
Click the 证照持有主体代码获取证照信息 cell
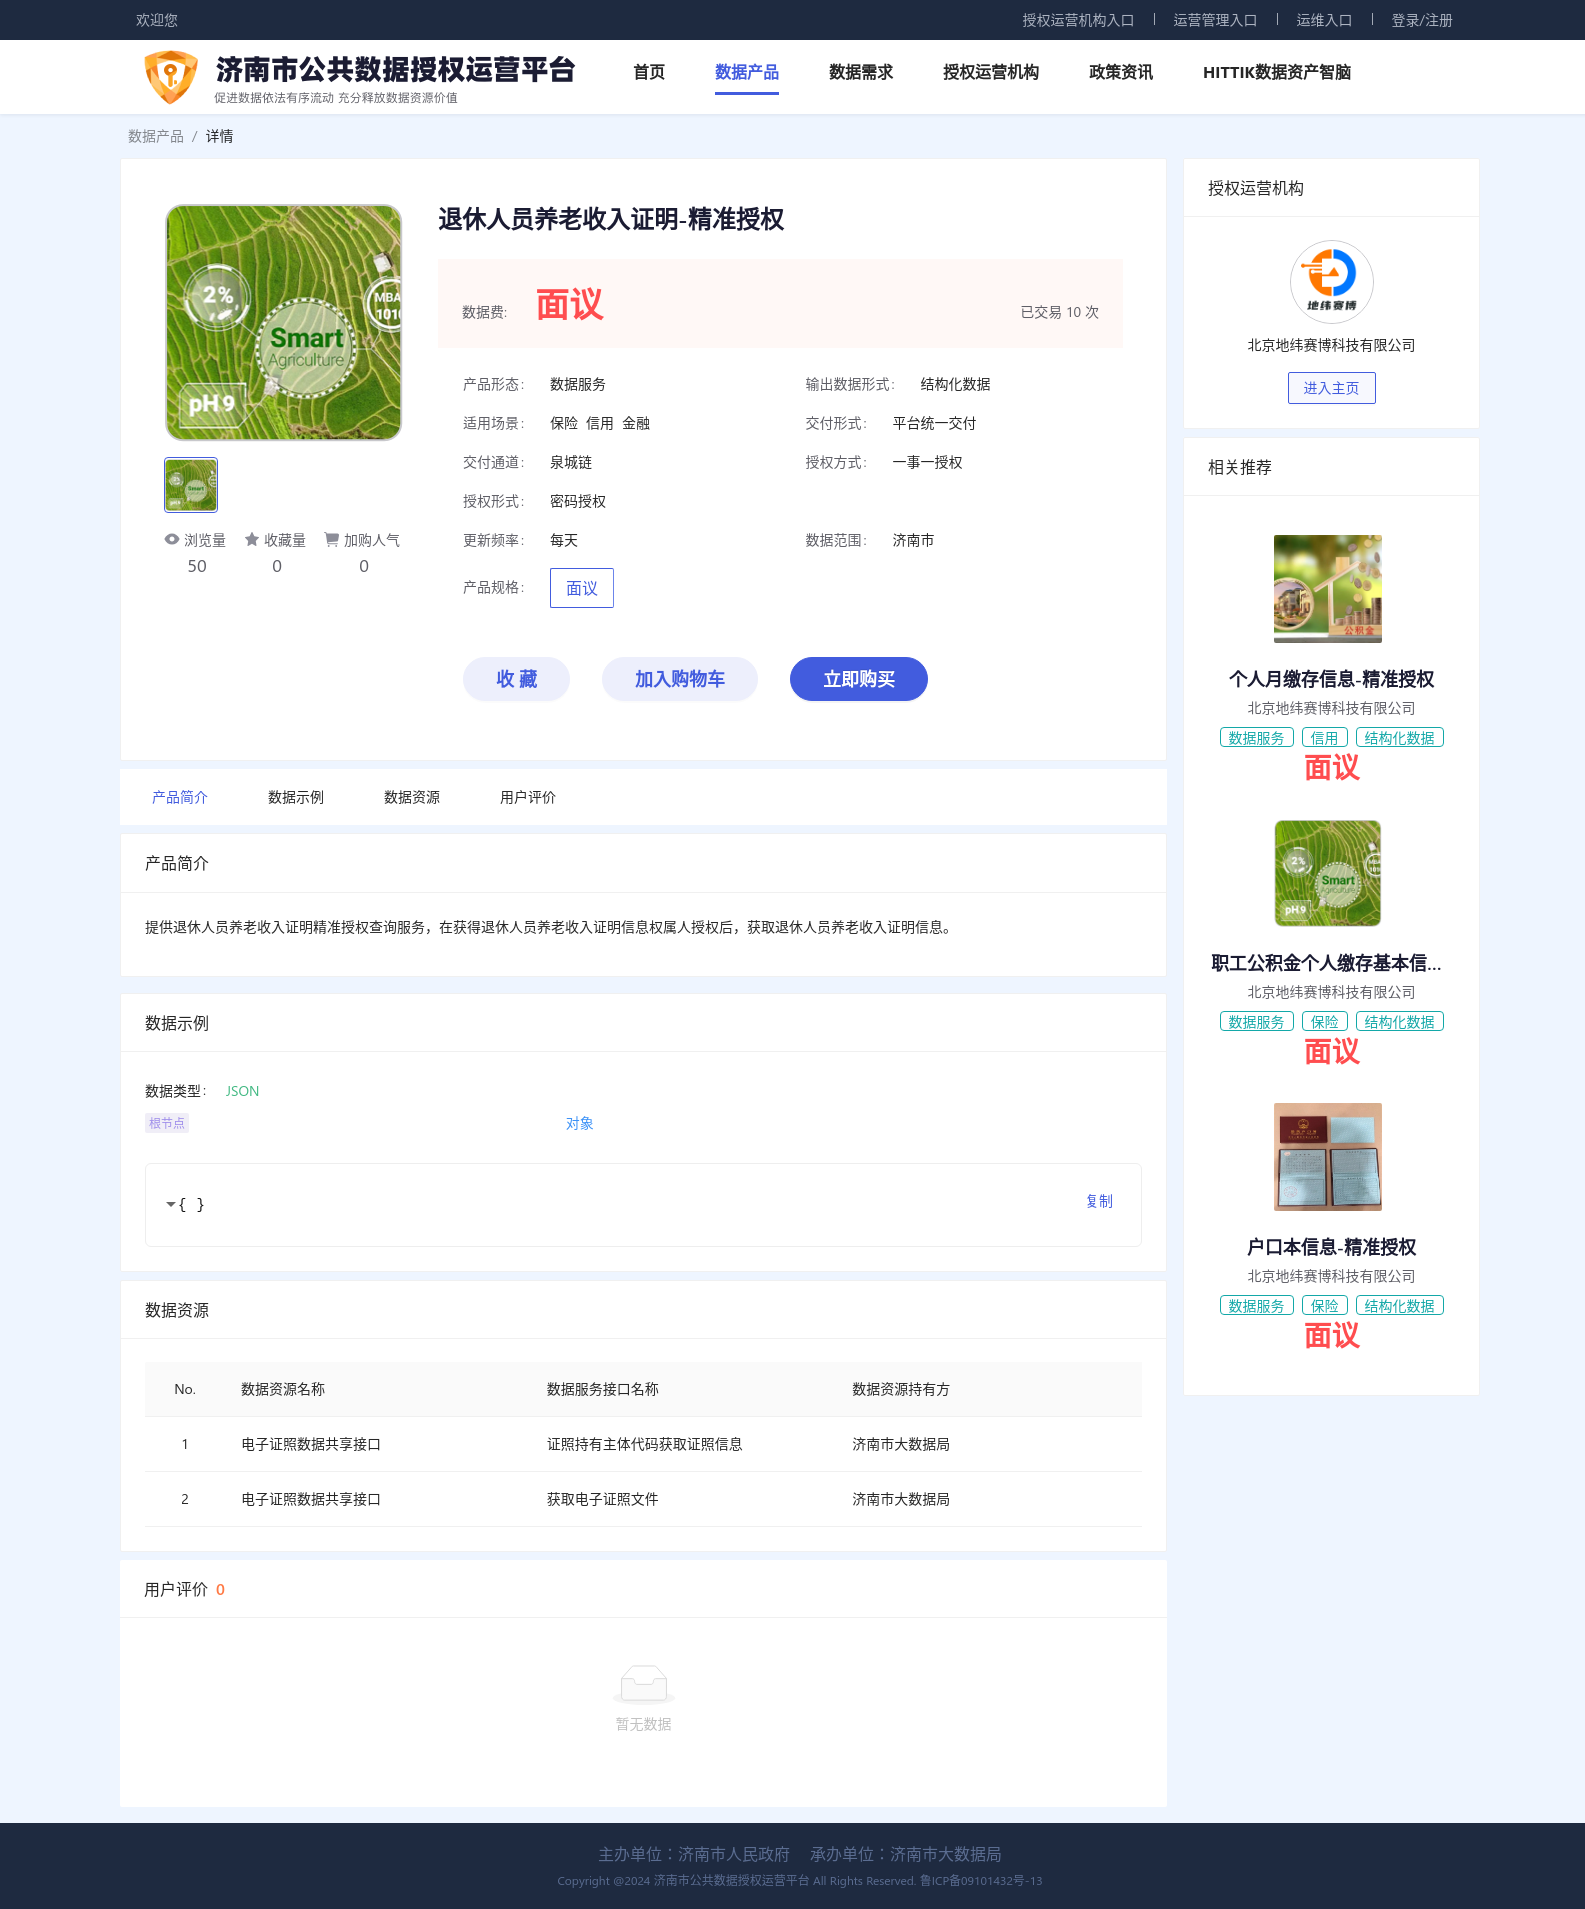[645, 1444]
